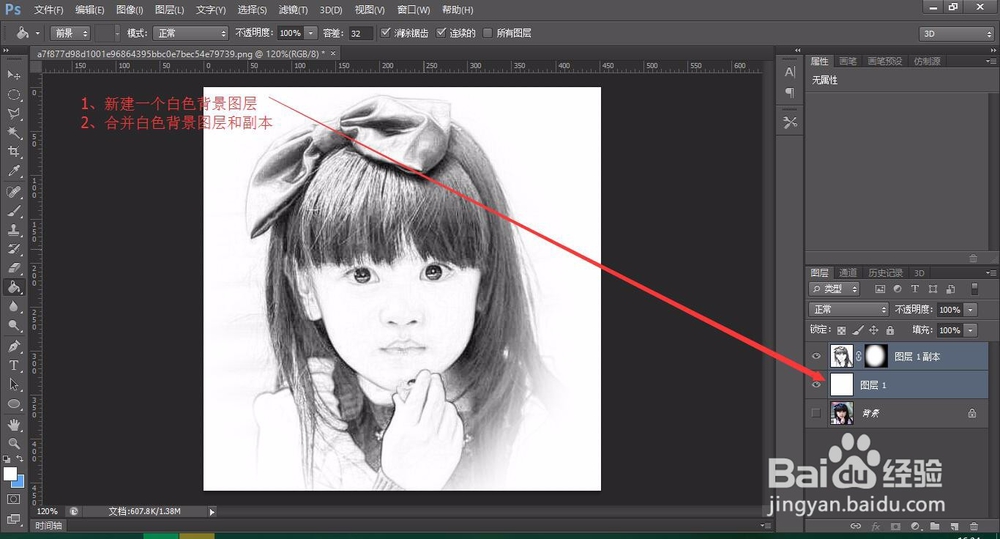Click the foreground color swatch
This screenshot has width=1000, height=539.
[x=10, y=473]
